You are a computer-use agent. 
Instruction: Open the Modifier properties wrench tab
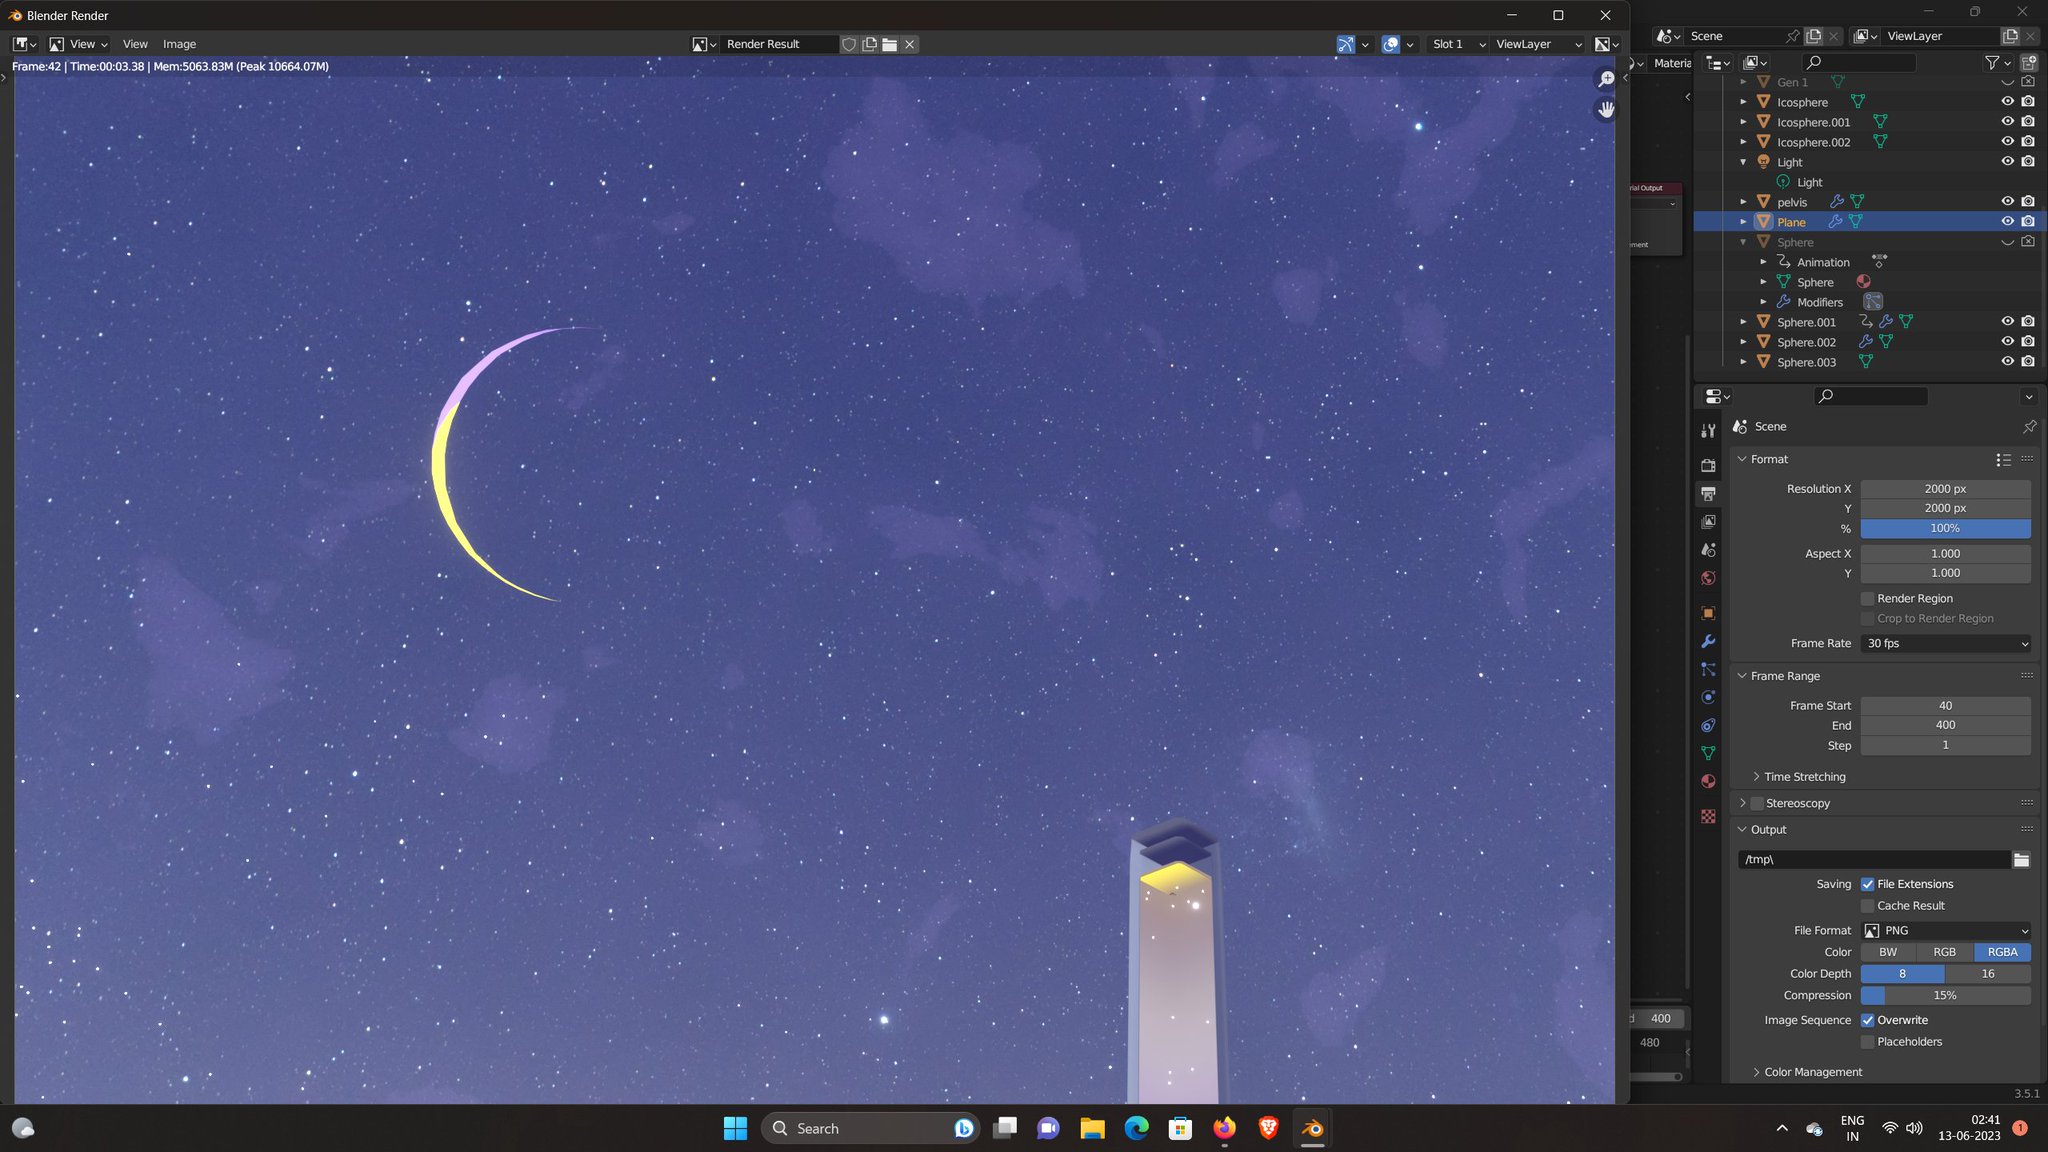(x=1708, y=641)
